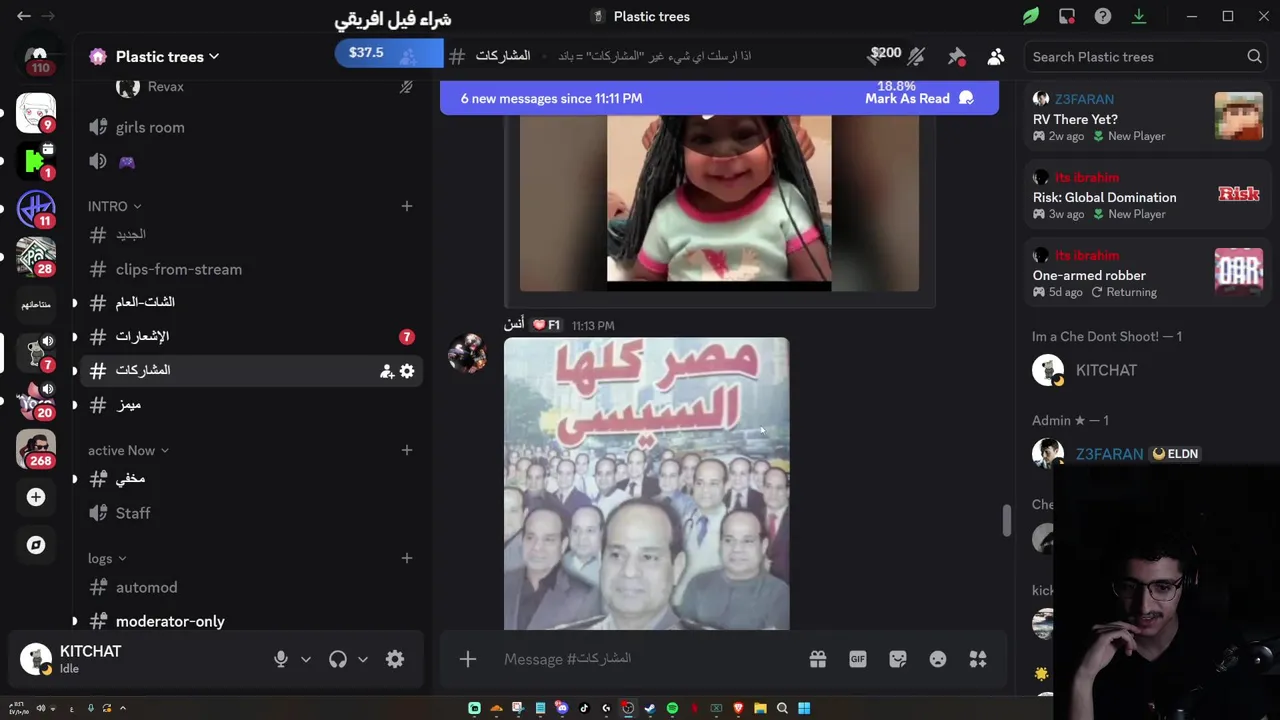Screen dimensions: 1280x720
Task: Toggle the member list visibility
Action: coord(996,57)
